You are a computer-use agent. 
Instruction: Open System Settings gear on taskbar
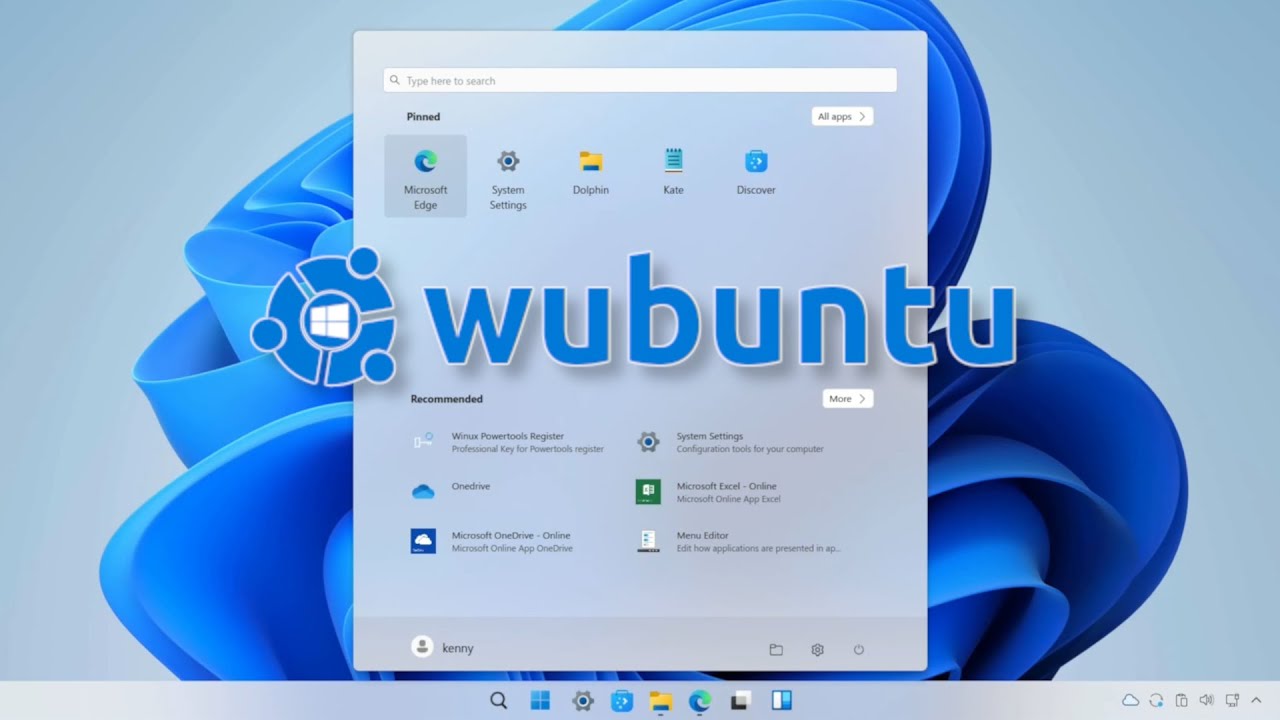pyautogui.click(x=582, y=701)
